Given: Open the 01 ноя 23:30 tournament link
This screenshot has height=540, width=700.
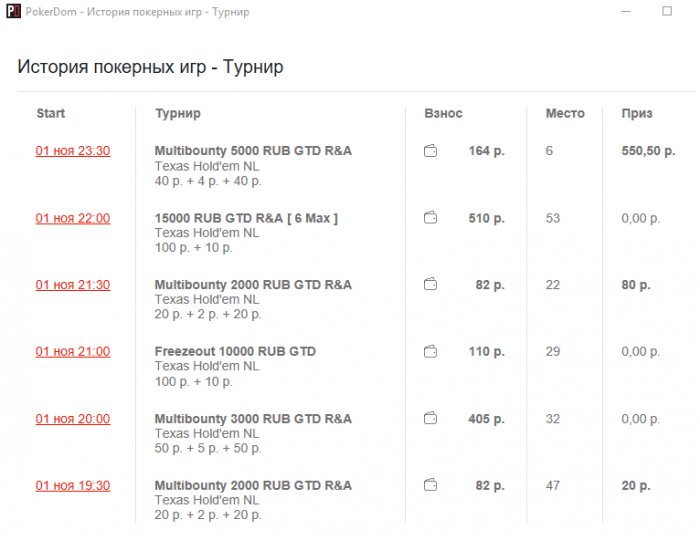Looking at the screenshot, I should [x=73, y=151].
